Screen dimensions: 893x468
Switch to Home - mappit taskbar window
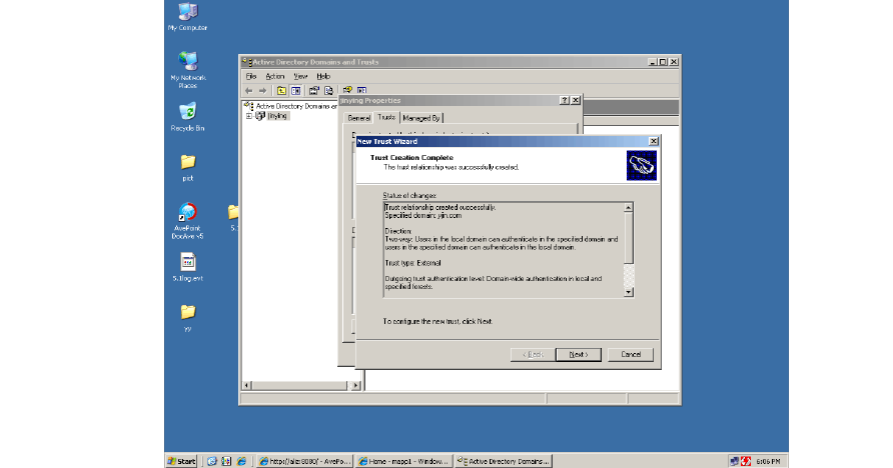click(x=403, y=461)
